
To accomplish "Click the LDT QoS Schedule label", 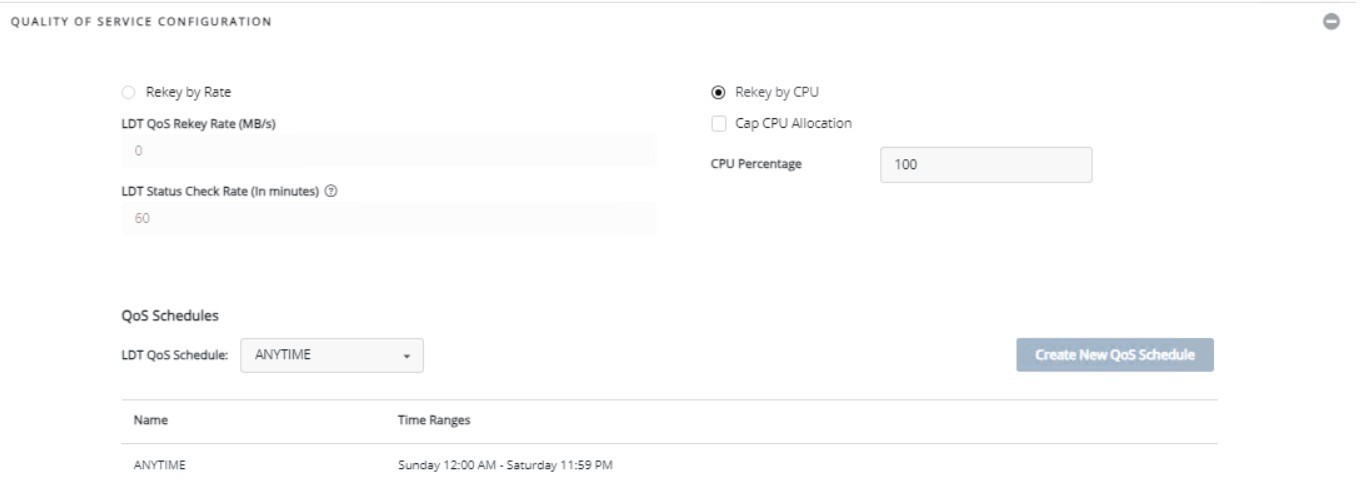I will (175, 355).
